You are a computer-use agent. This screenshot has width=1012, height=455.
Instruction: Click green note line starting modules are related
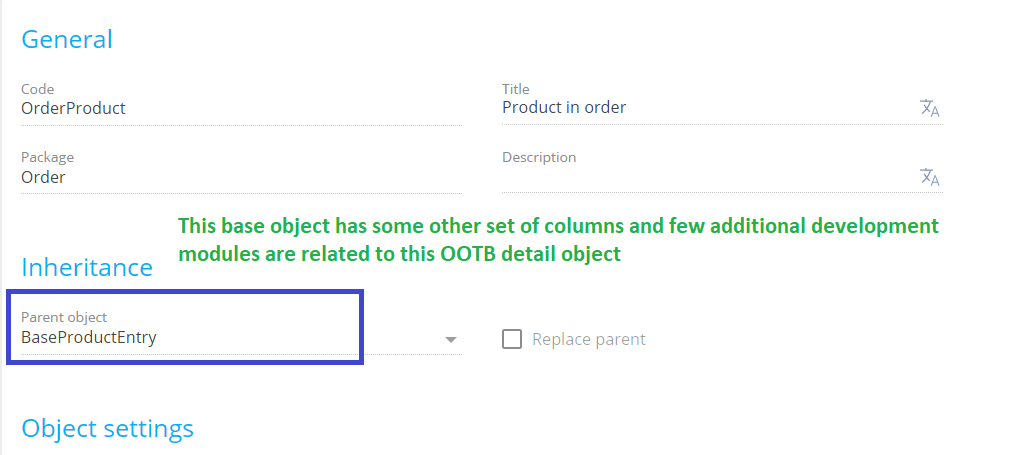click(x=400, y=254)
